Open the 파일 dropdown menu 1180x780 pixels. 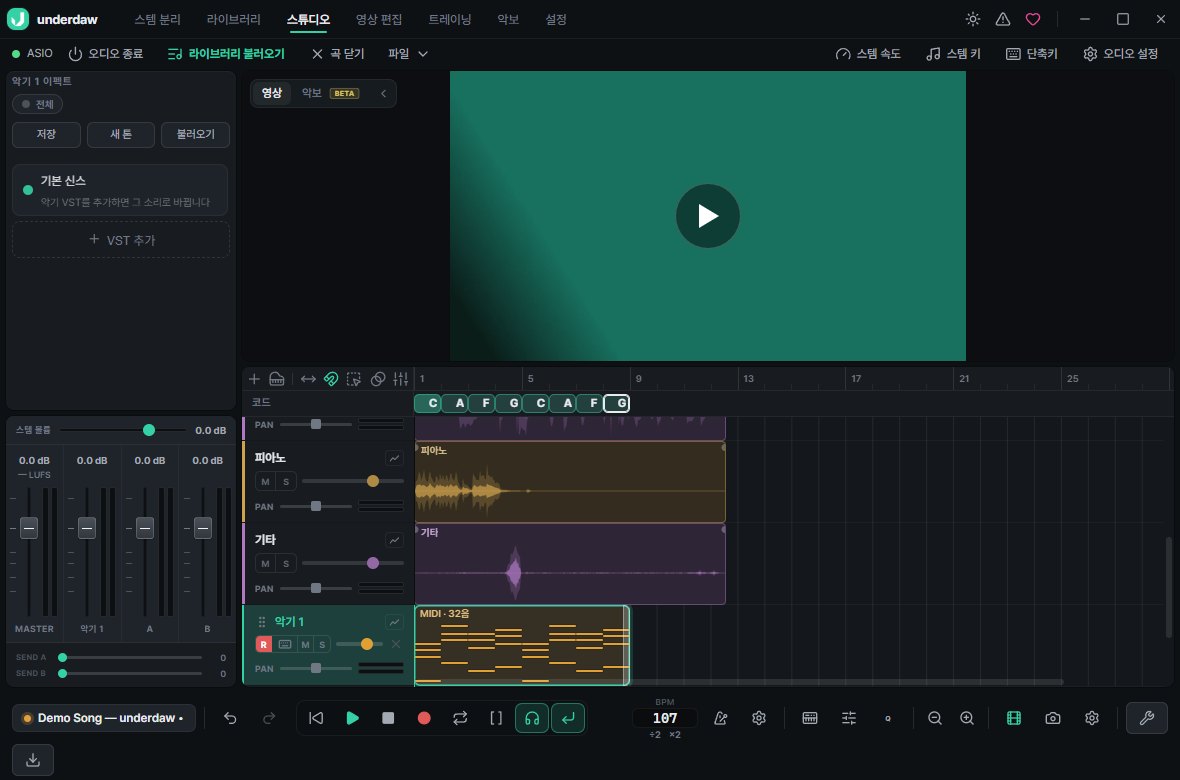point(408,53)
